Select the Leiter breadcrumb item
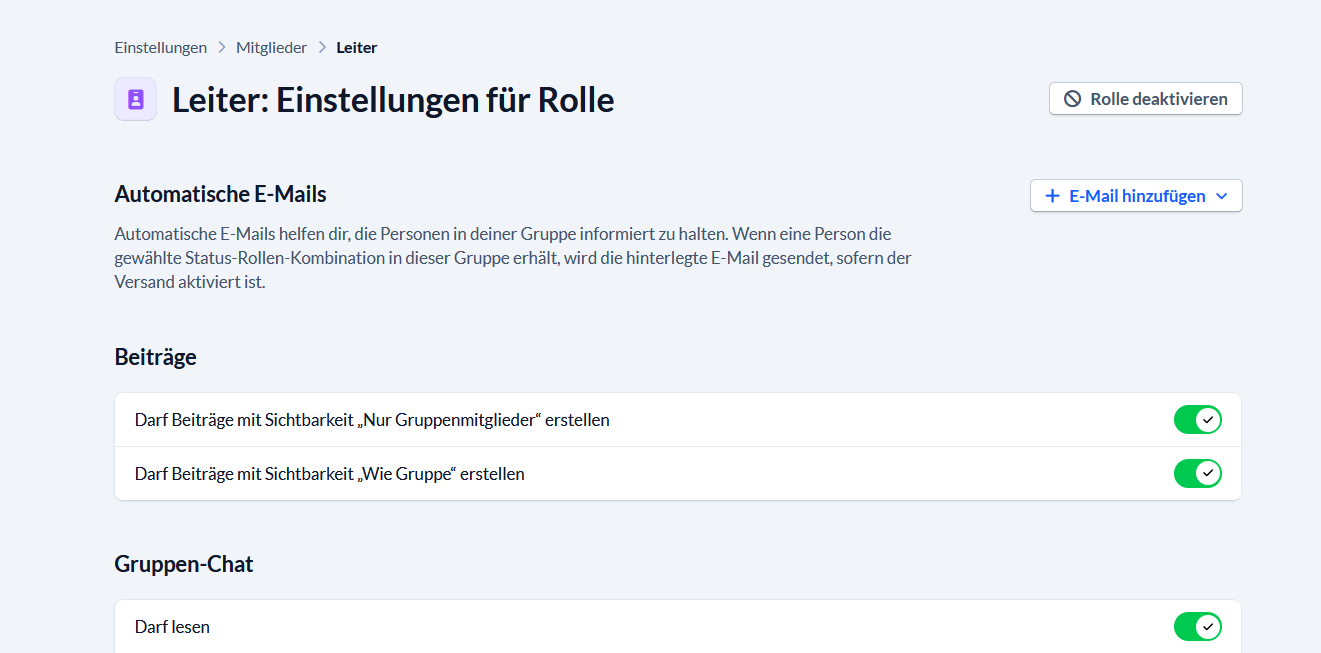The height and width of the screenshot is (653, 1321). pos(357,47)
